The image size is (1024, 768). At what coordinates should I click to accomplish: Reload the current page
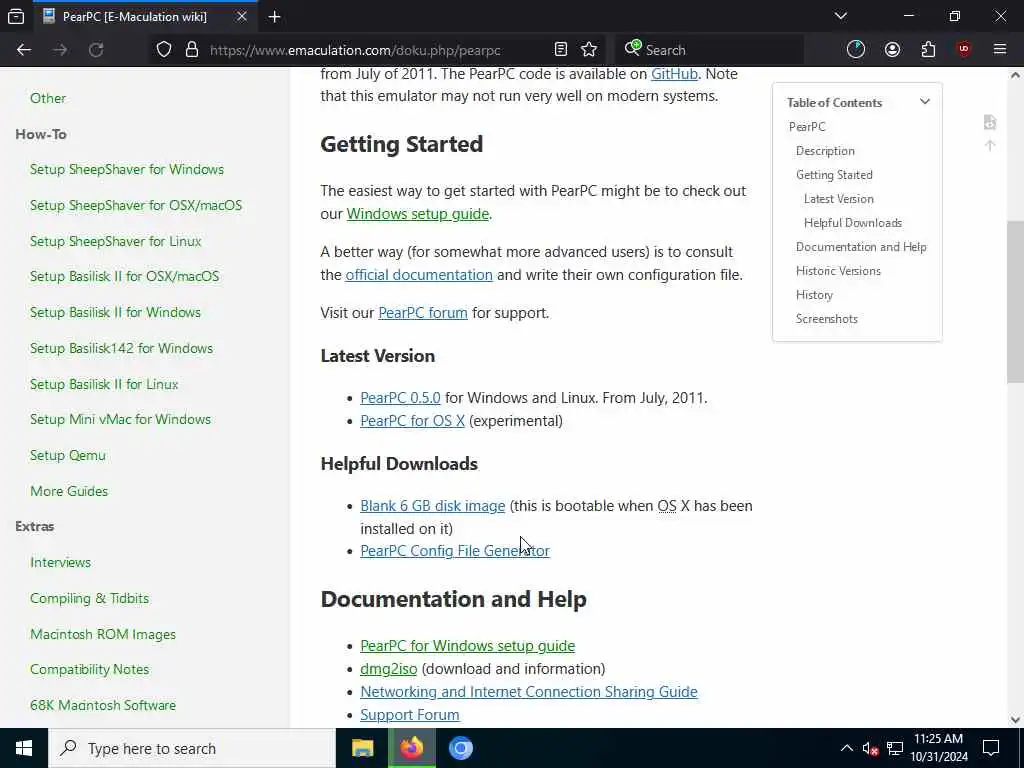pos(96,50)
